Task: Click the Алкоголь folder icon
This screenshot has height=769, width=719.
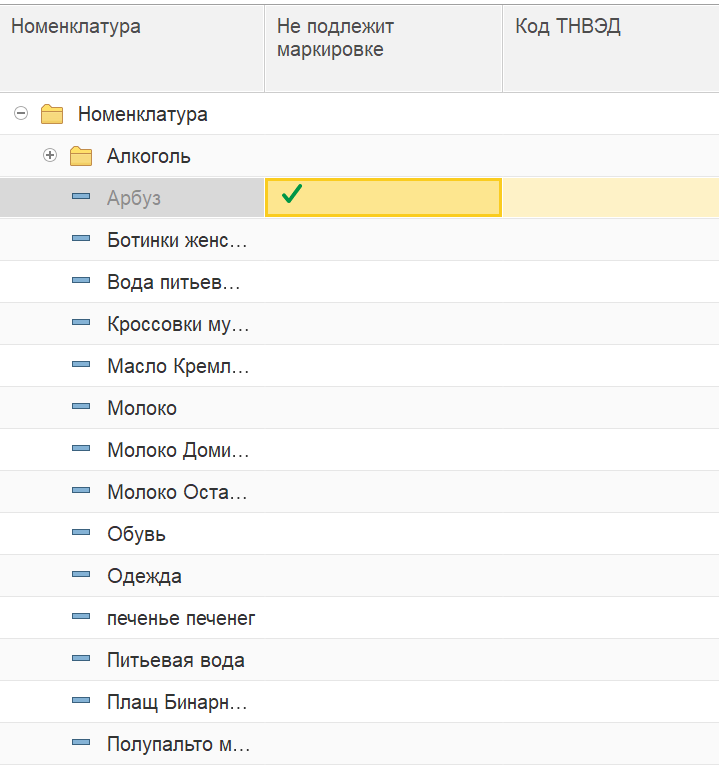Action: click(81, 156)
